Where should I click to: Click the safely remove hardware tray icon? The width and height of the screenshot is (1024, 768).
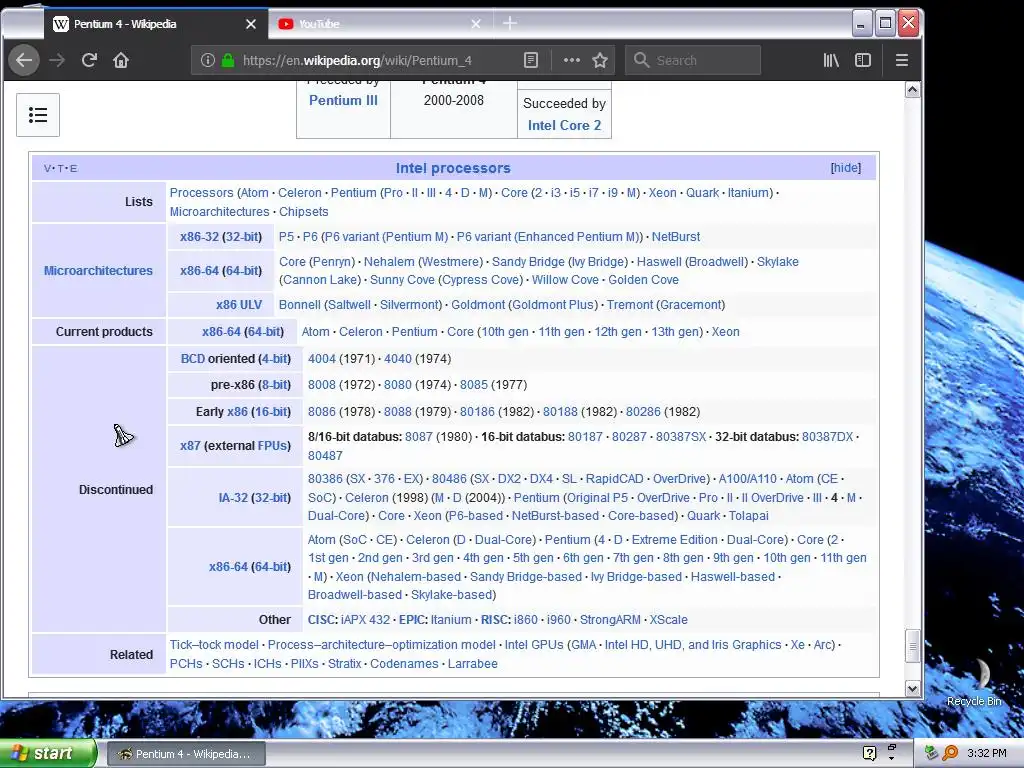[932, 753]
